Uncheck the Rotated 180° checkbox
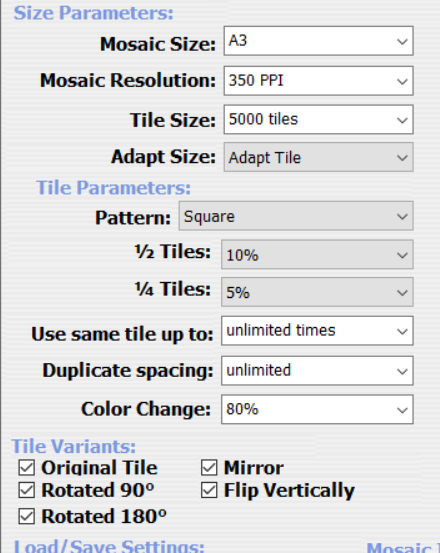The image size is (440, 553). [26, 517]
